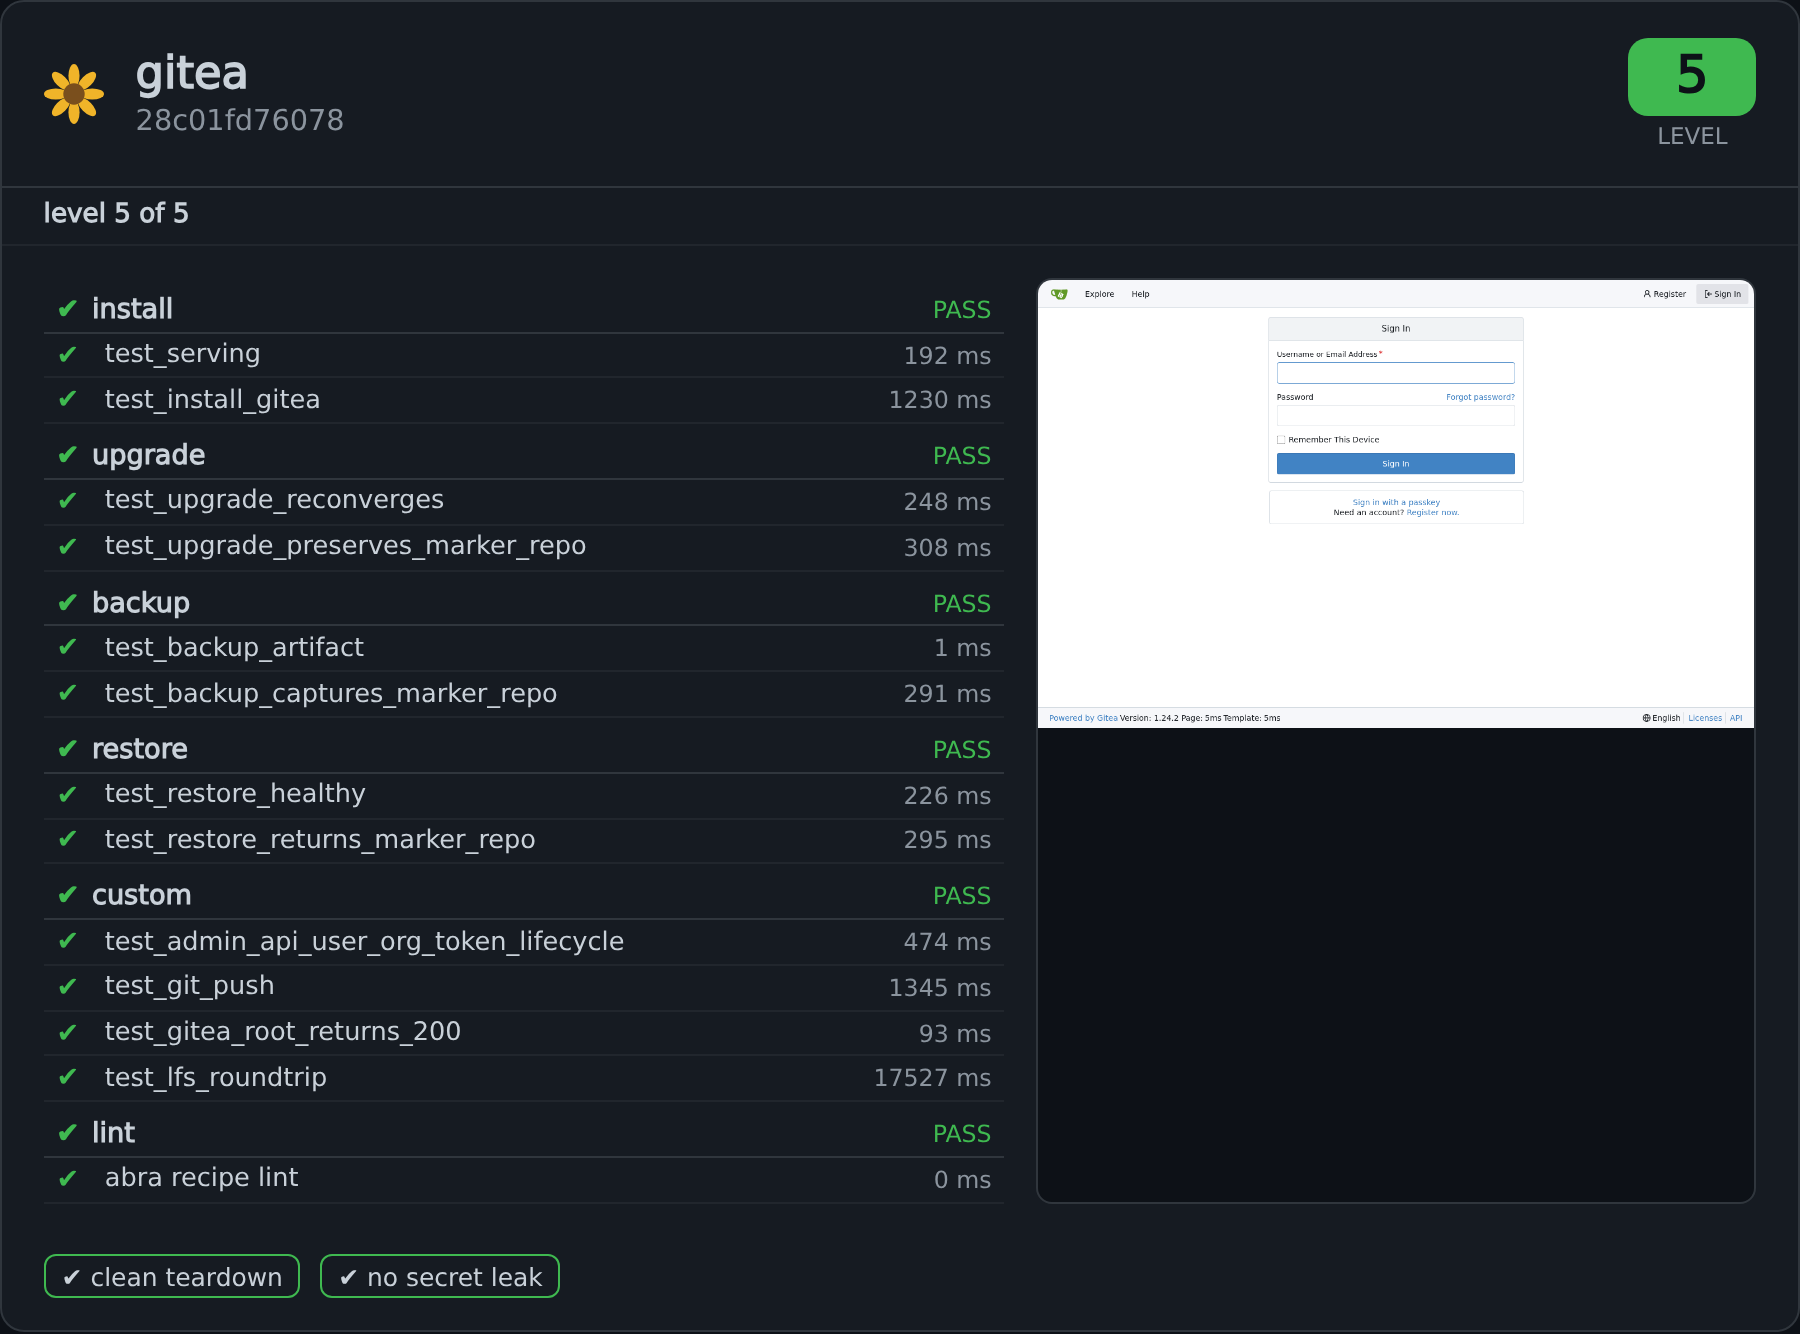Screen dimensions: 1800x1334
Task: Click the checkmark beside the backup heading
Action: pos(67,603)
